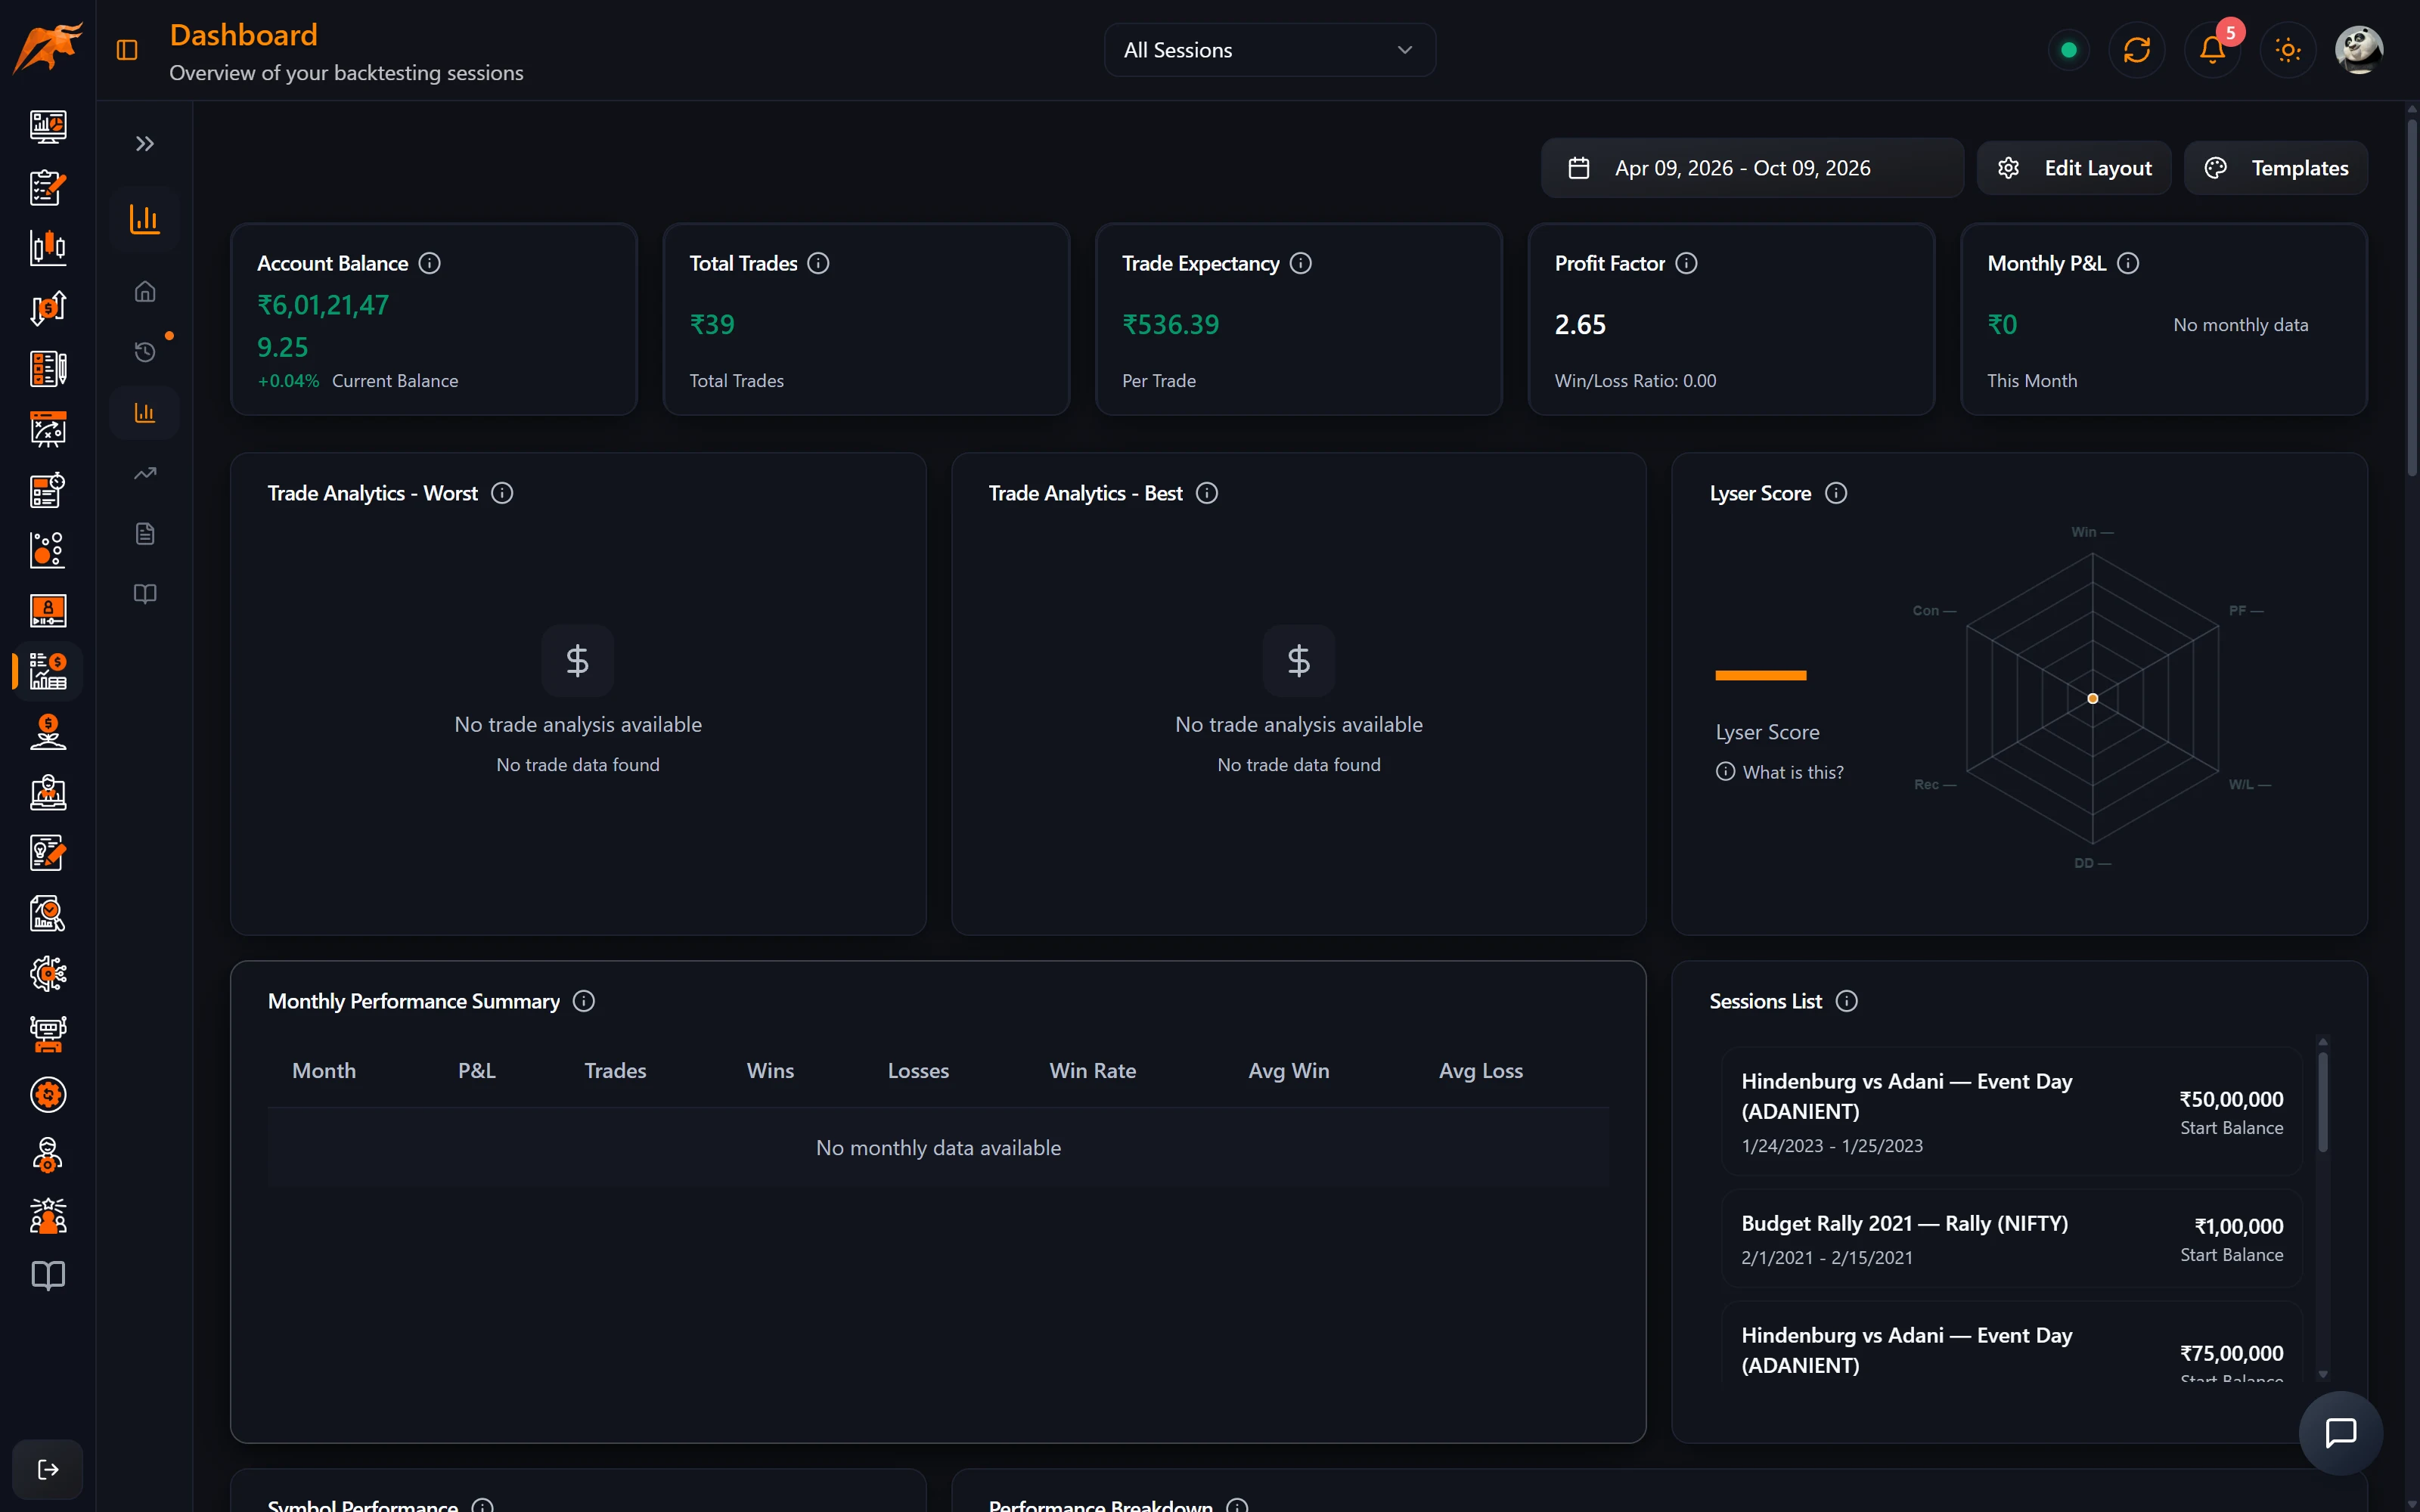Open the history clock icon with orange dot
The image size is (2420, 1512).
(x=145, y=352)
